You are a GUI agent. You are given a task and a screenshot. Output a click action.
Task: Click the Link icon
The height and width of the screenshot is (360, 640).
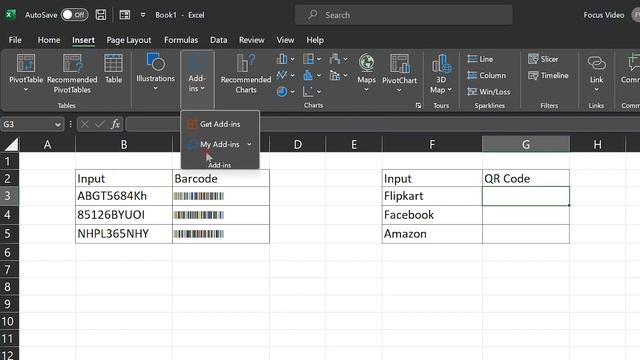tap(596, 64)
